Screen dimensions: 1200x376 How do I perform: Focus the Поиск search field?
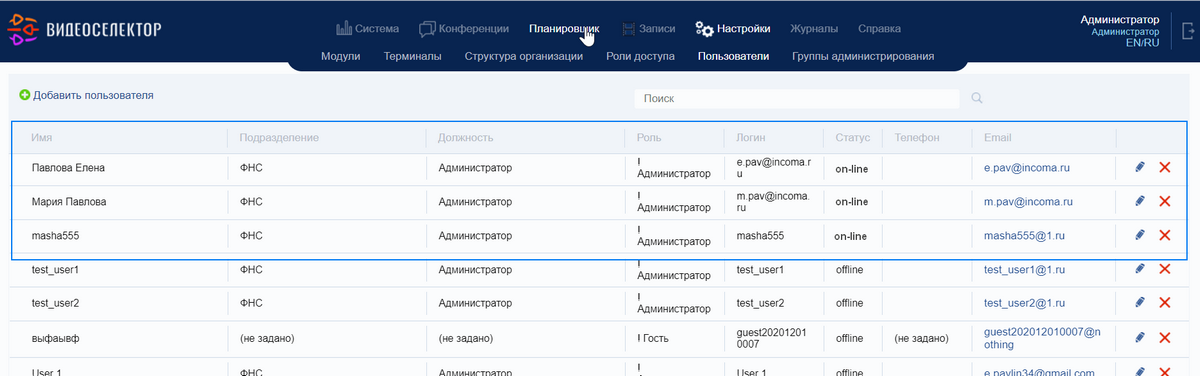click(796, 98)
